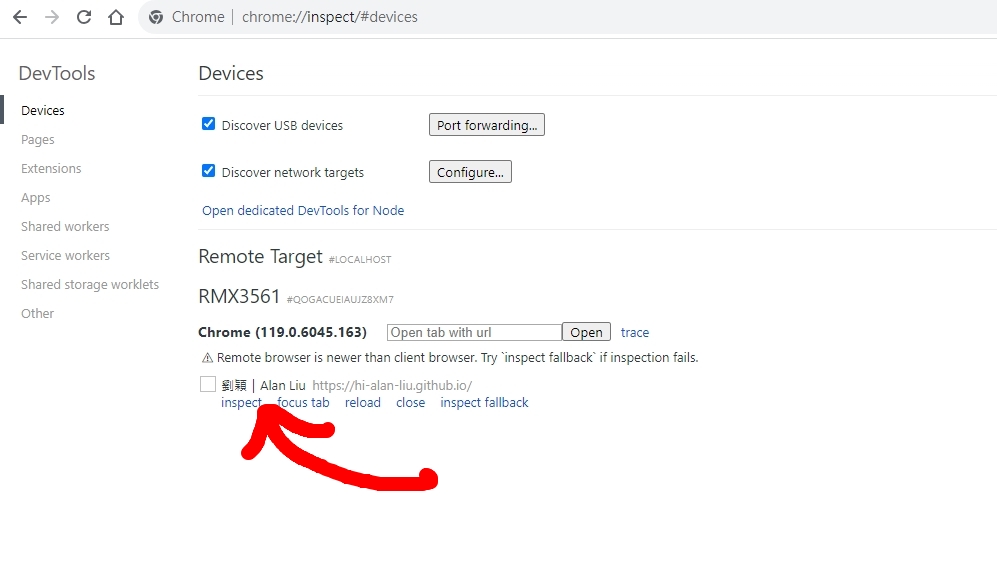Image resolution: width=997 pixels, height=564 pixels.
Task: View Shared storage worklets section
Action: click(90, 285)
